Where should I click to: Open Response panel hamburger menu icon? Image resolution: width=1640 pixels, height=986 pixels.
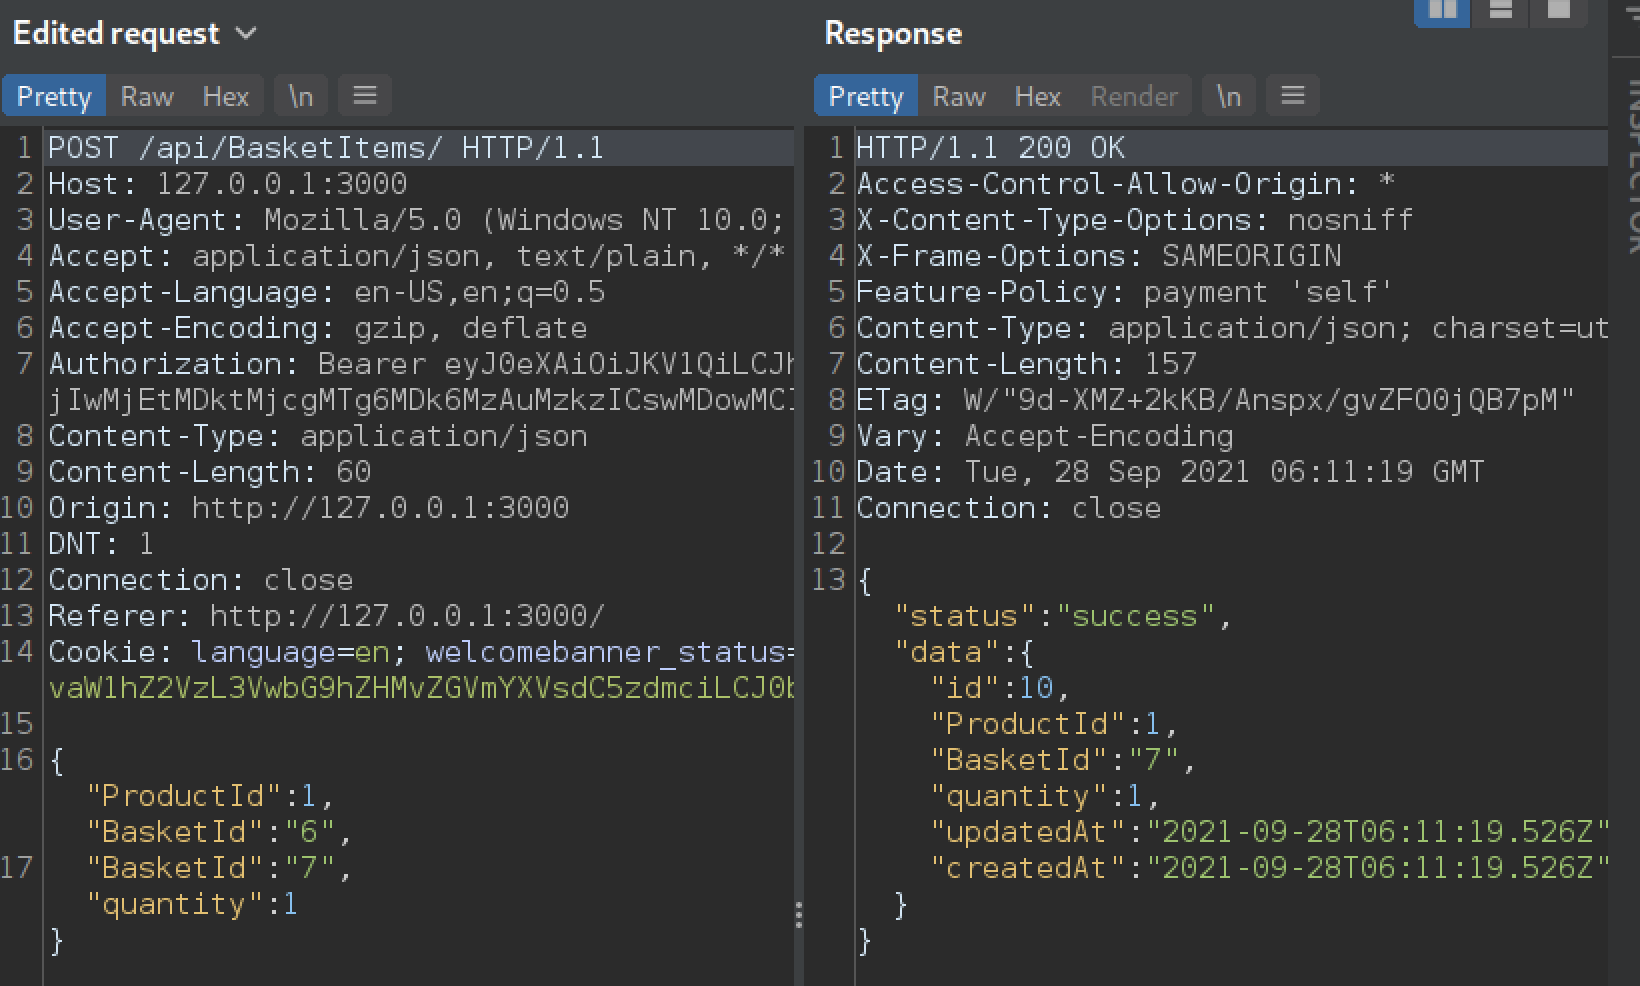[x=1293, y=96]
